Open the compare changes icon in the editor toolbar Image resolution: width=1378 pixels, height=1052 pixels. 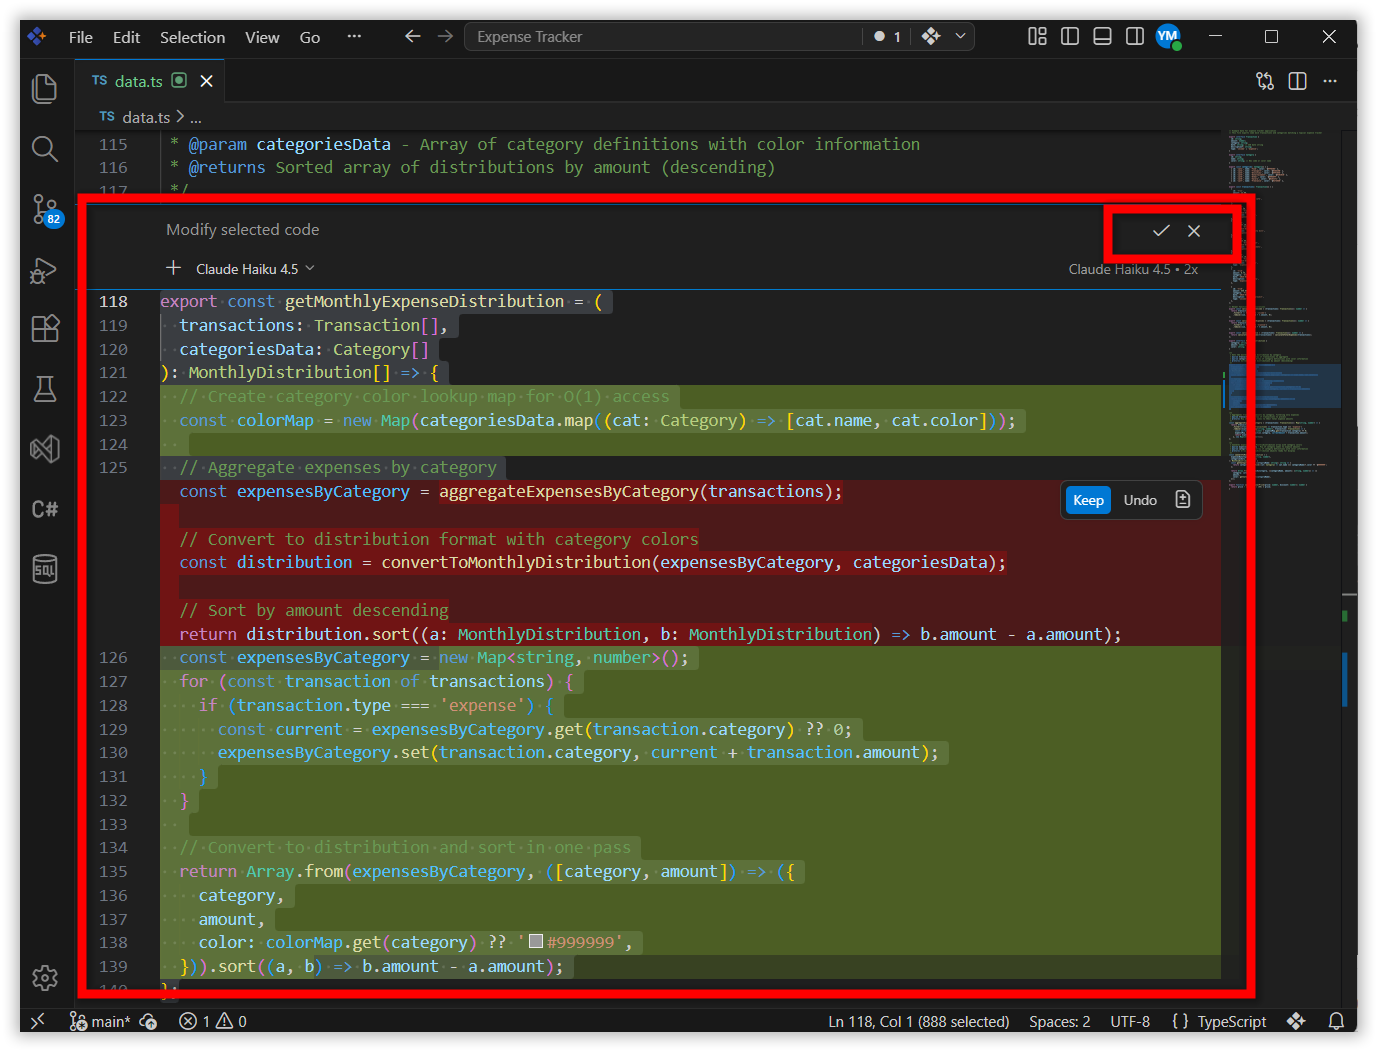[1265, 81]
